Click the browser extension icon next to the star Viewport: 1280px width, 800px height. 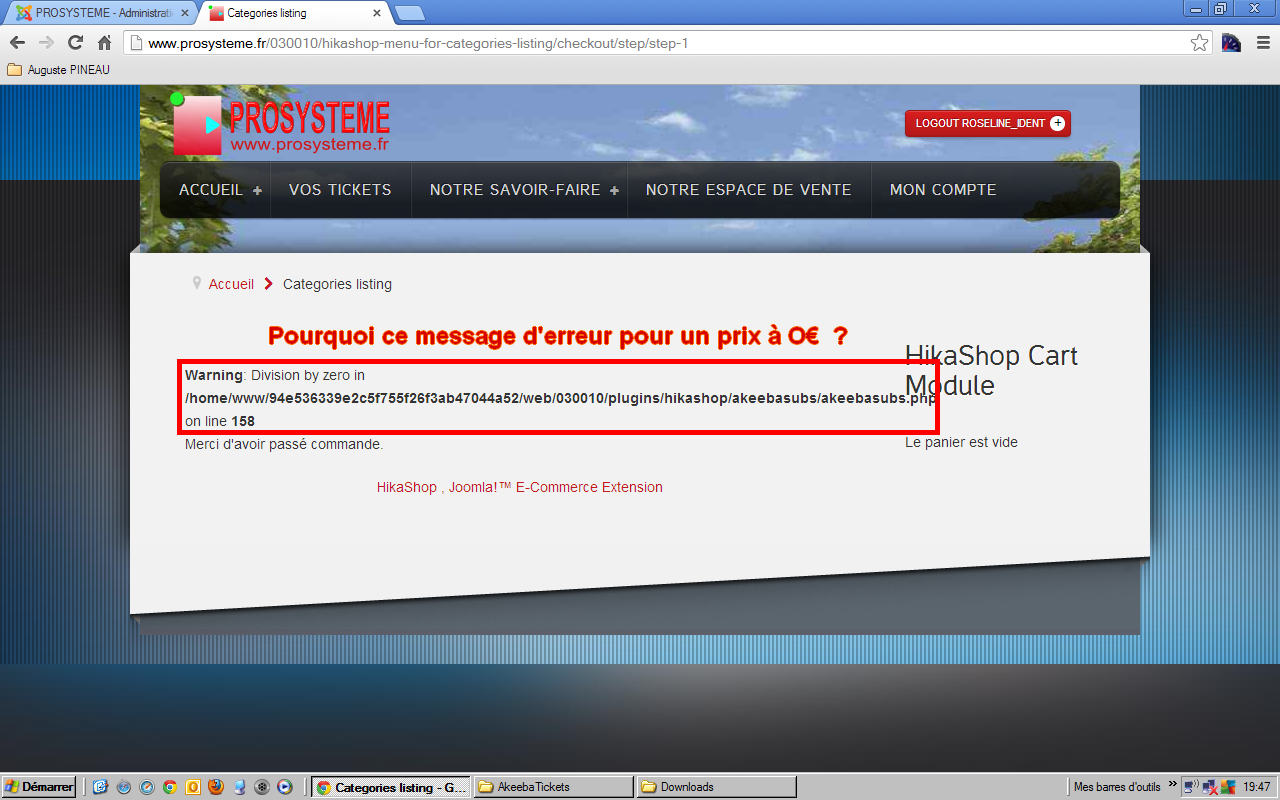[1232, 43]
